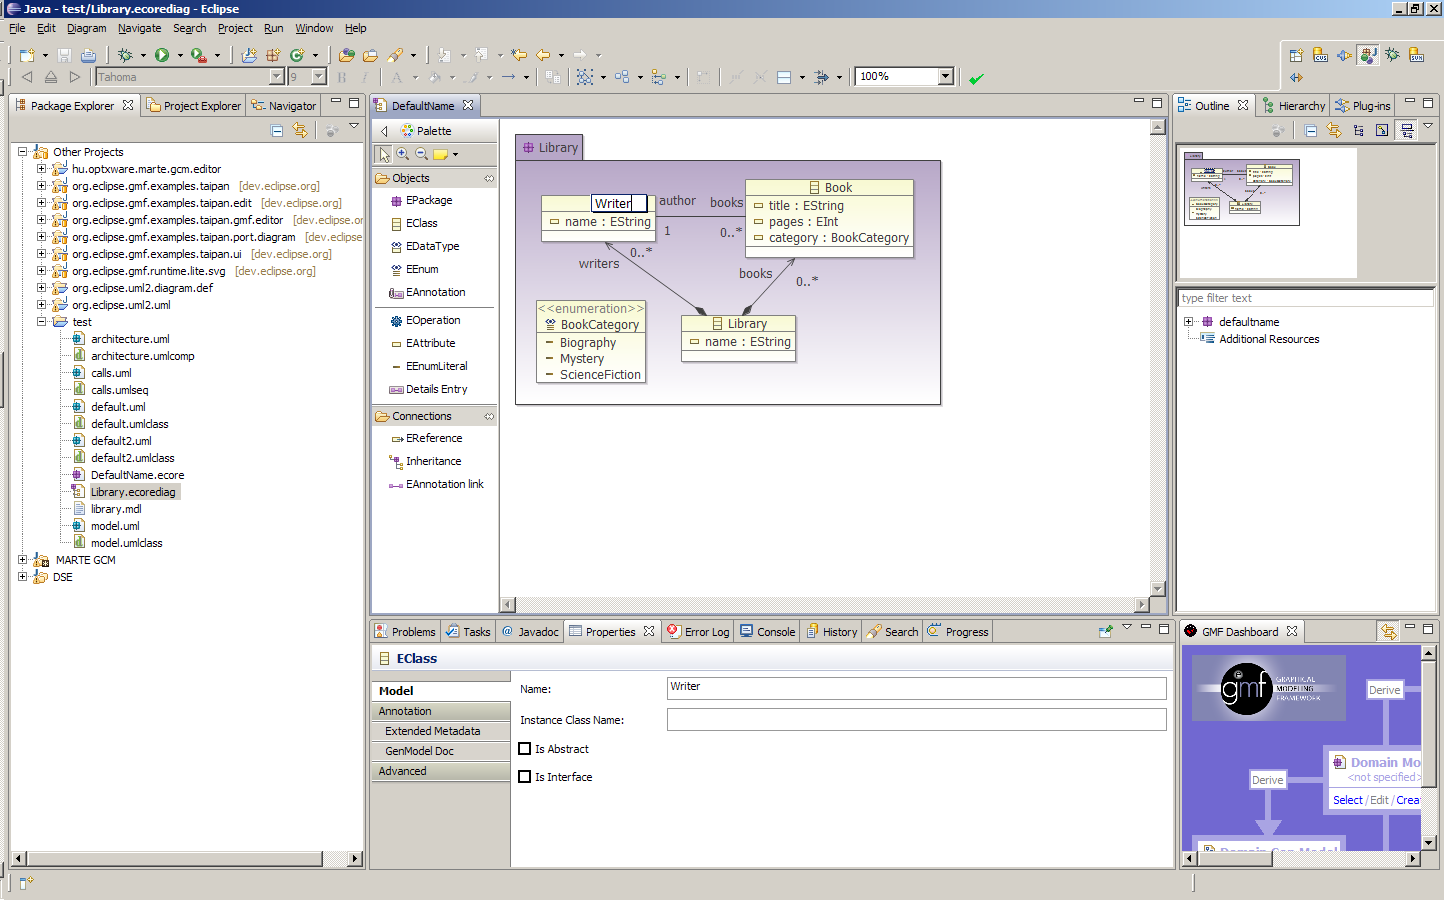Click the Back navigation yellow arrow
This screenshot has height=900, width=1444.
pos(543,55)
